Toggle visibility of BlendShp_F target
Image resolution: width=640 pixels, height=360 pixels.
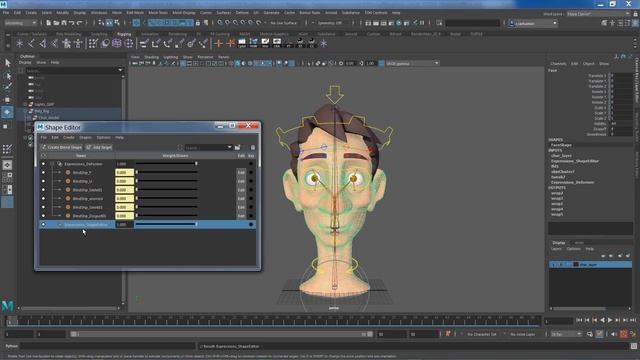coord(43,173)
